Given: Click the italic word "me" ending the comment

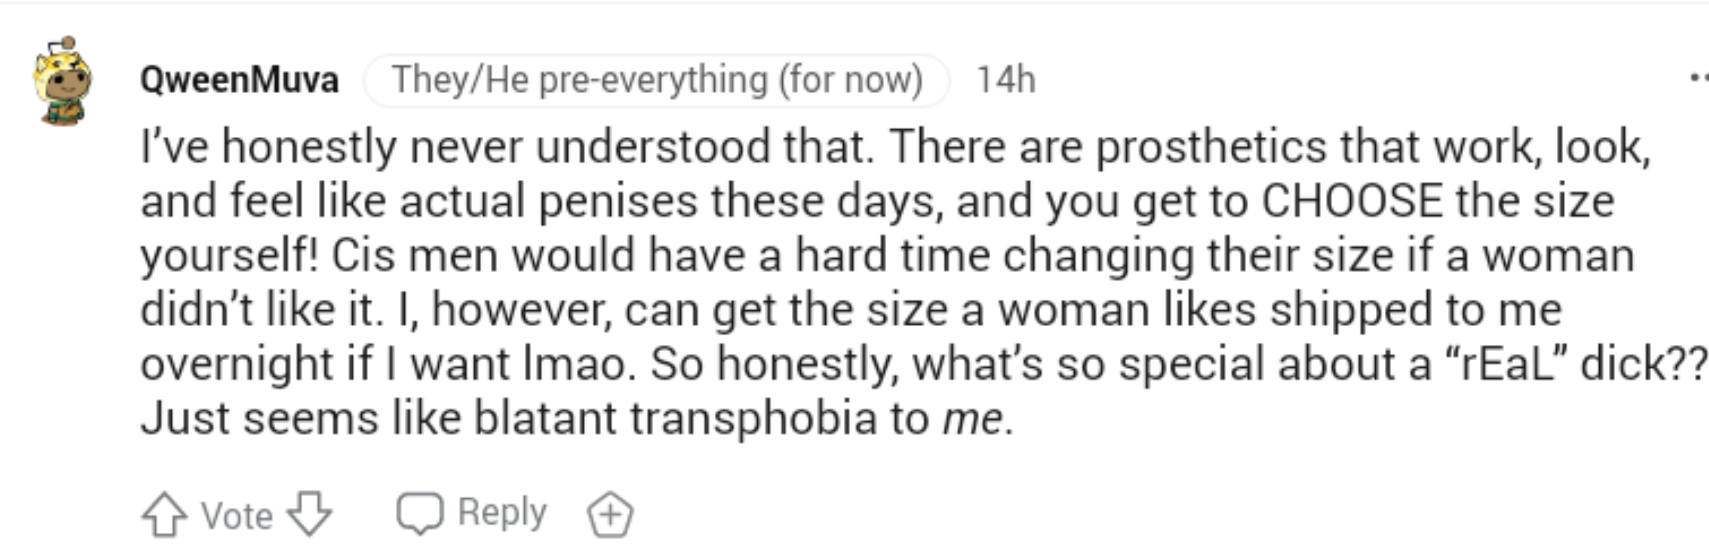Looking at the screenshot, I should pos(972,418).
